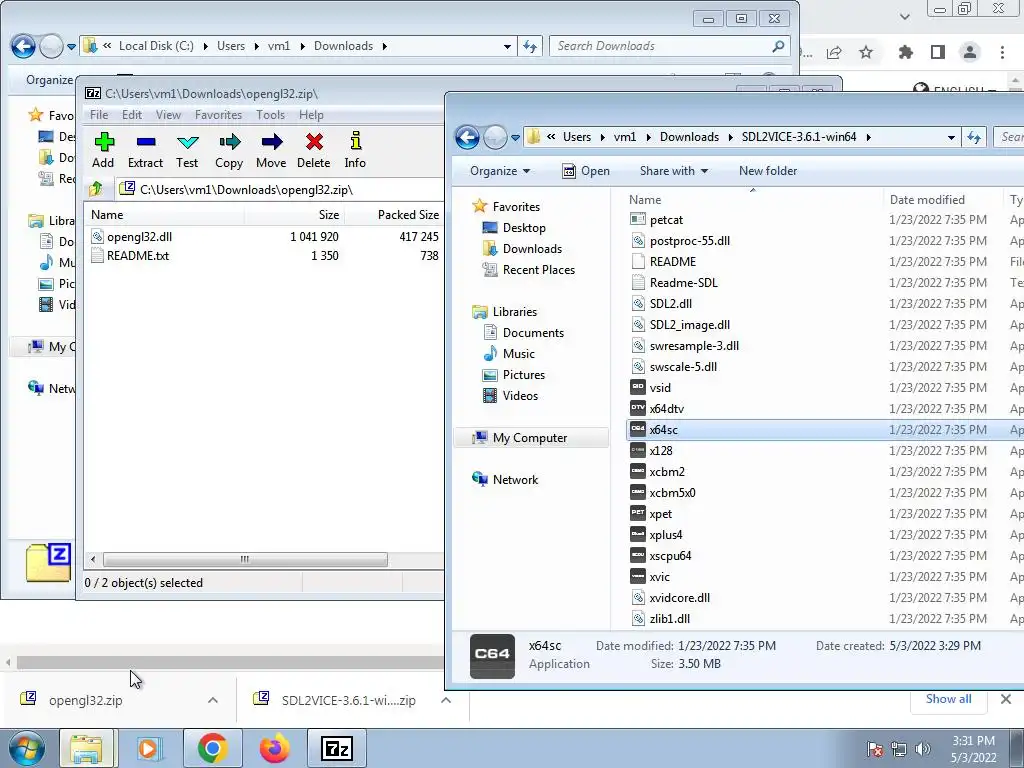Image resolution: width=1024 pixels, height=768 pixels.
Task: Select the xpet application
Action: (660, 514)
